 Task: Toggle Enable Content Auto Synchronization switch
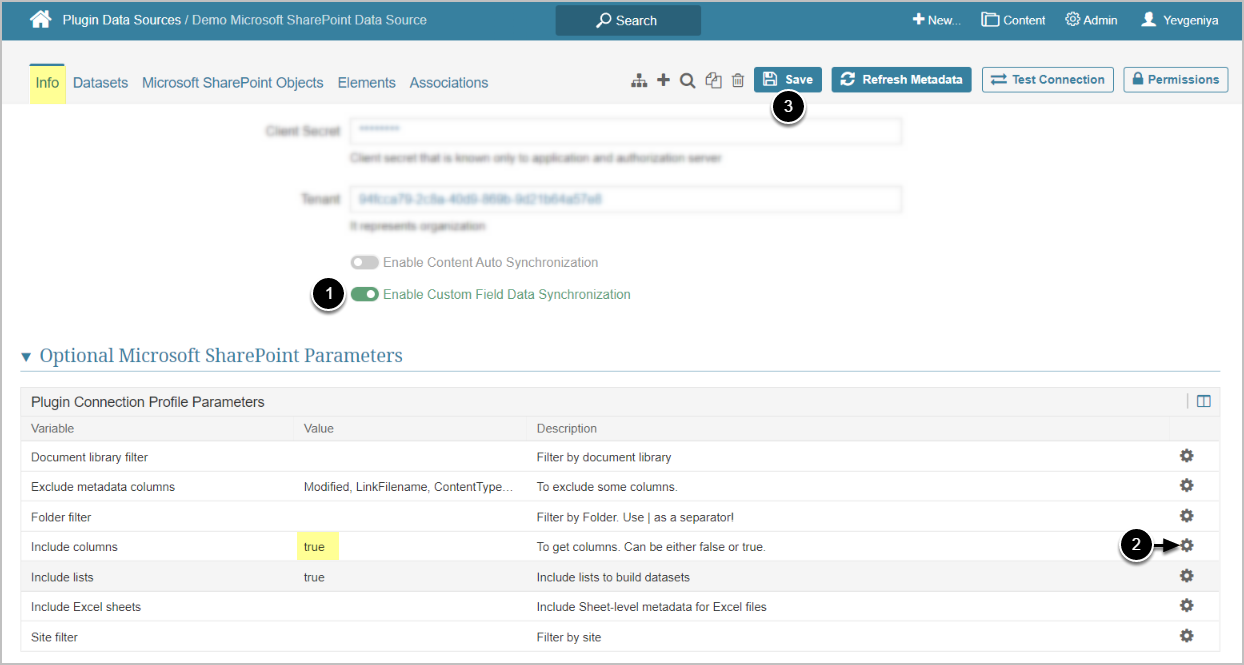365,262
